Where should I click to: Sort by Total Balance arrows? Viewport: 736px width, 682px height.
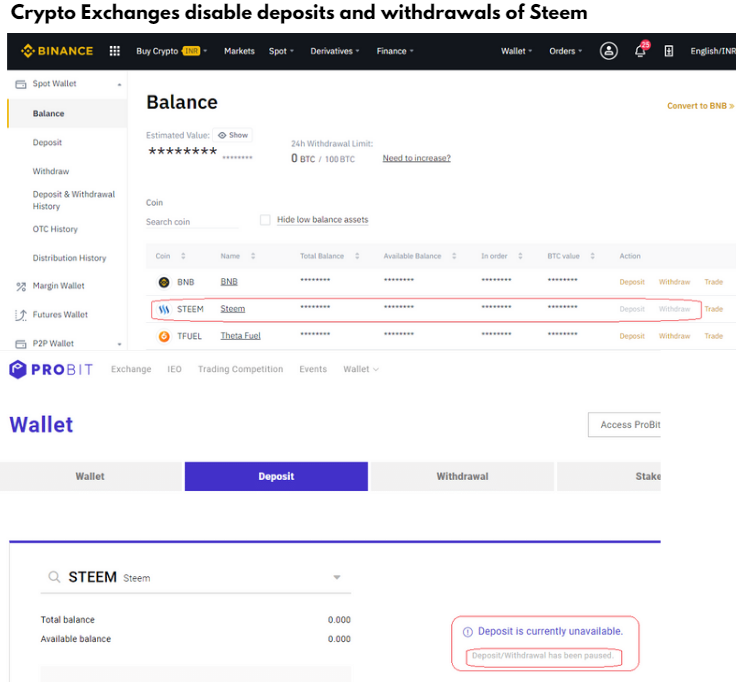pyautogui.click(x=357, y=256)
